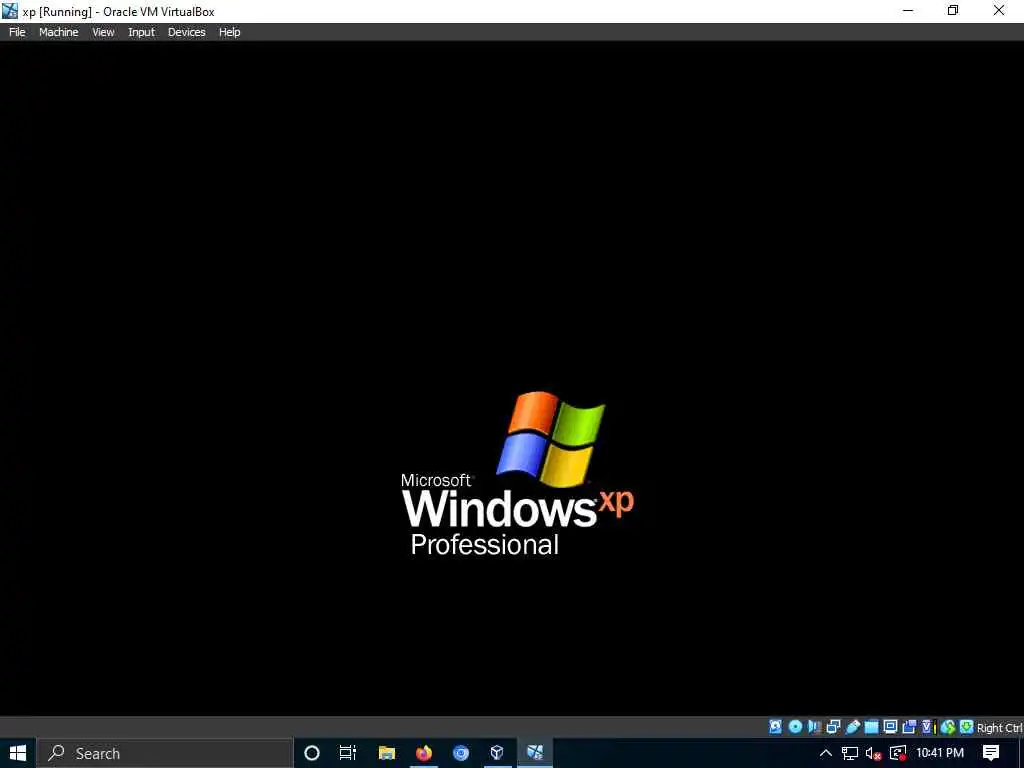Screen dimensions: 1024x768
Task: Click the network adapter status icon
Action: pyautogui.click(x=833, y=727)
